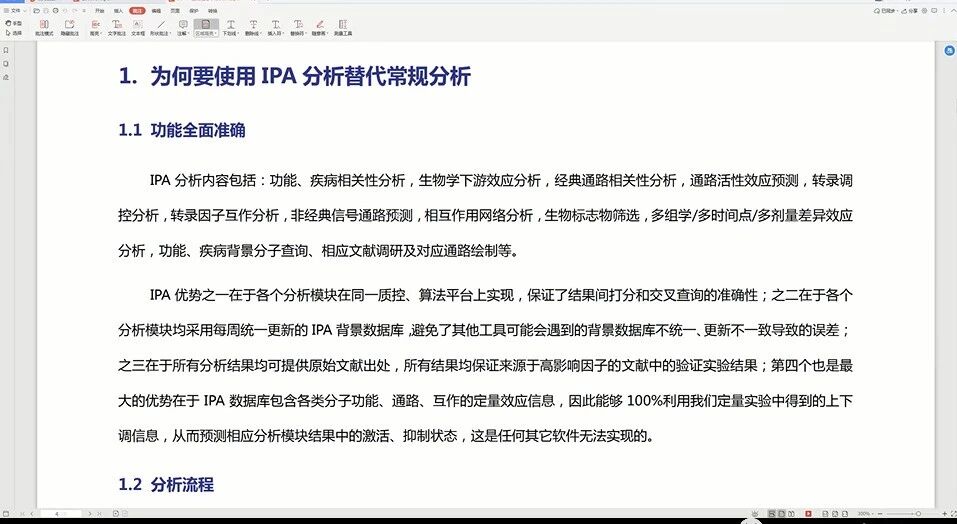Open the settings gear icon top right
The image size is (957, 524).
coord(925,10)
